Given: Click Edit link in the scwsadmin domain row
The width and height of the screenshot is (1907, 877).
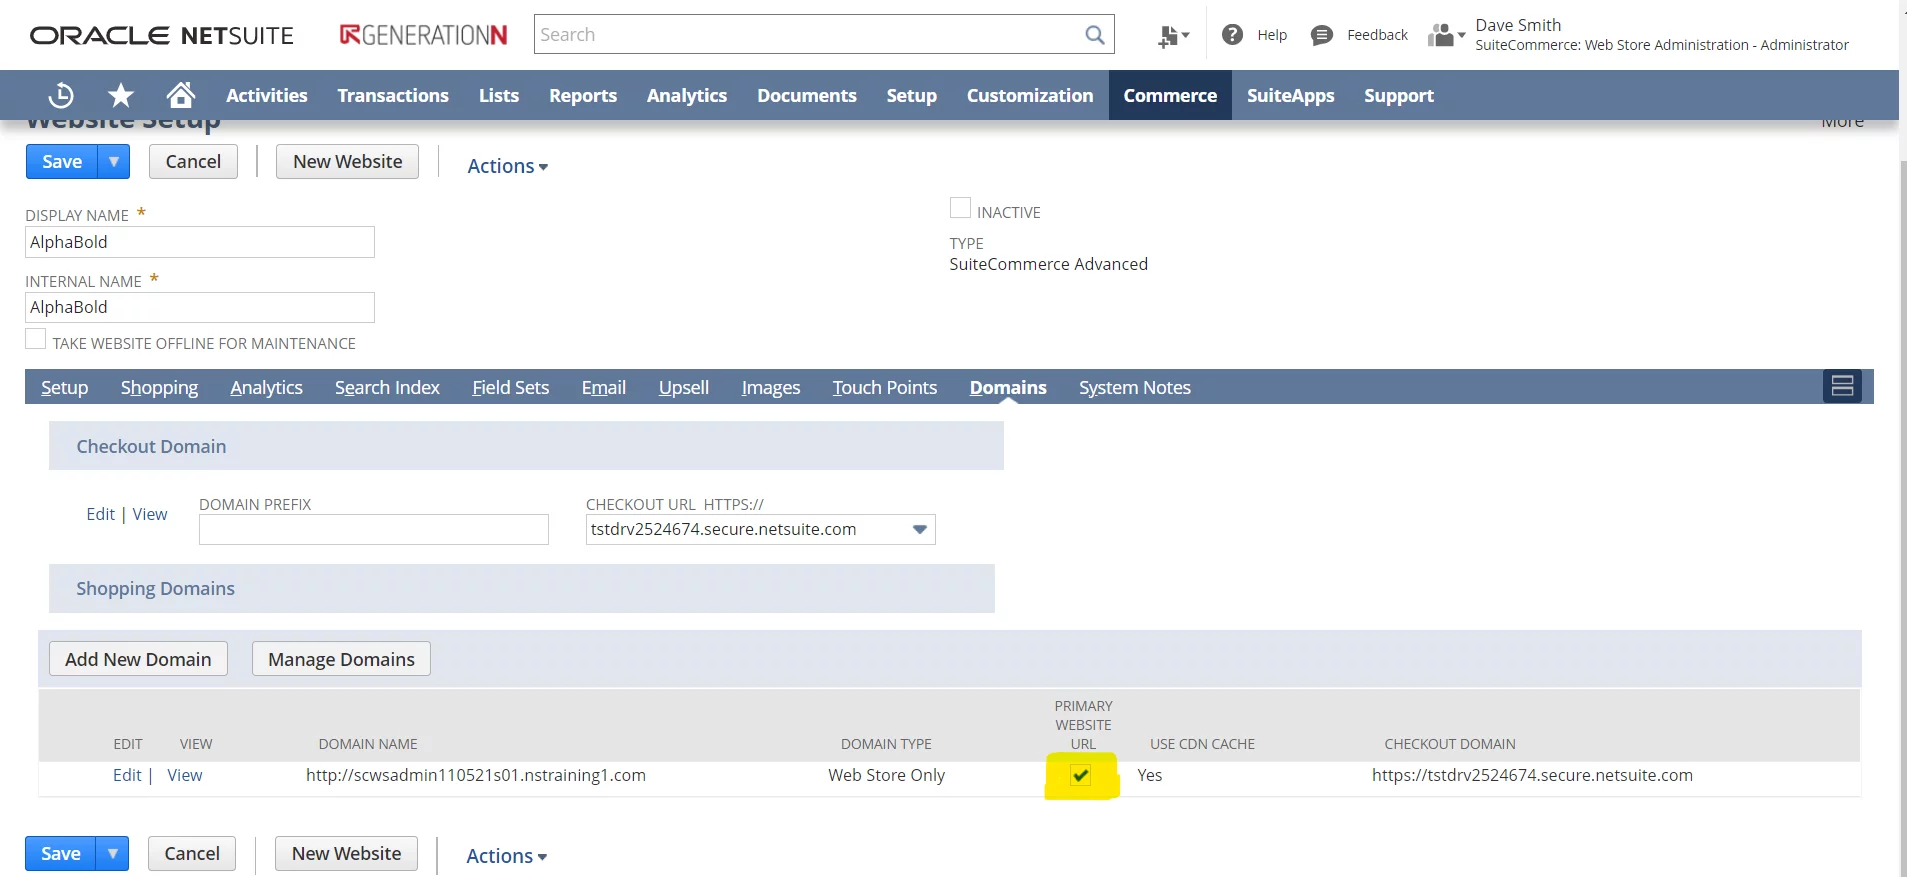Looking at the screenshot, I should [x=127, y=775].
